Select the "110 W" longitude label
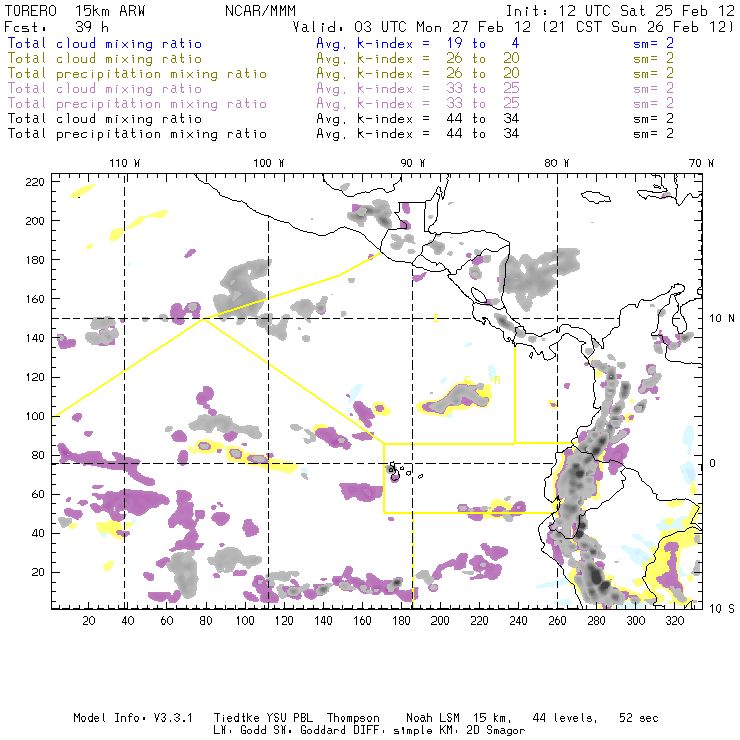This screenshot has height=740, width=740. (125, 163)
